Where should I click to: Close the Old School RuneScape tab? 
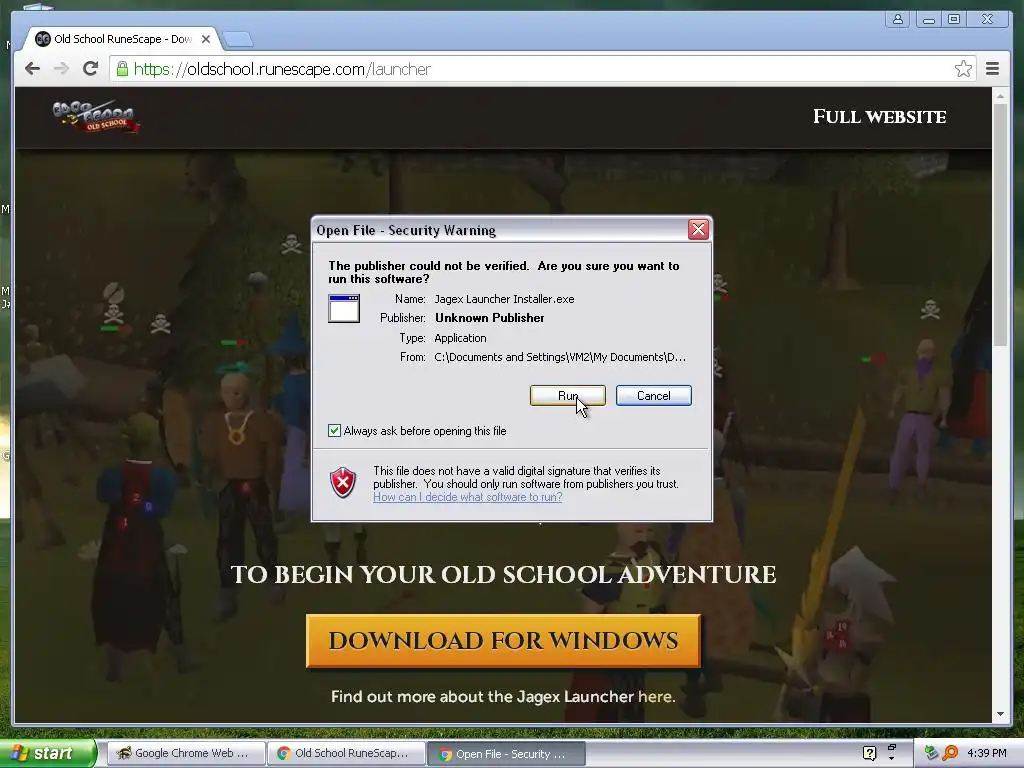(206, 39)
